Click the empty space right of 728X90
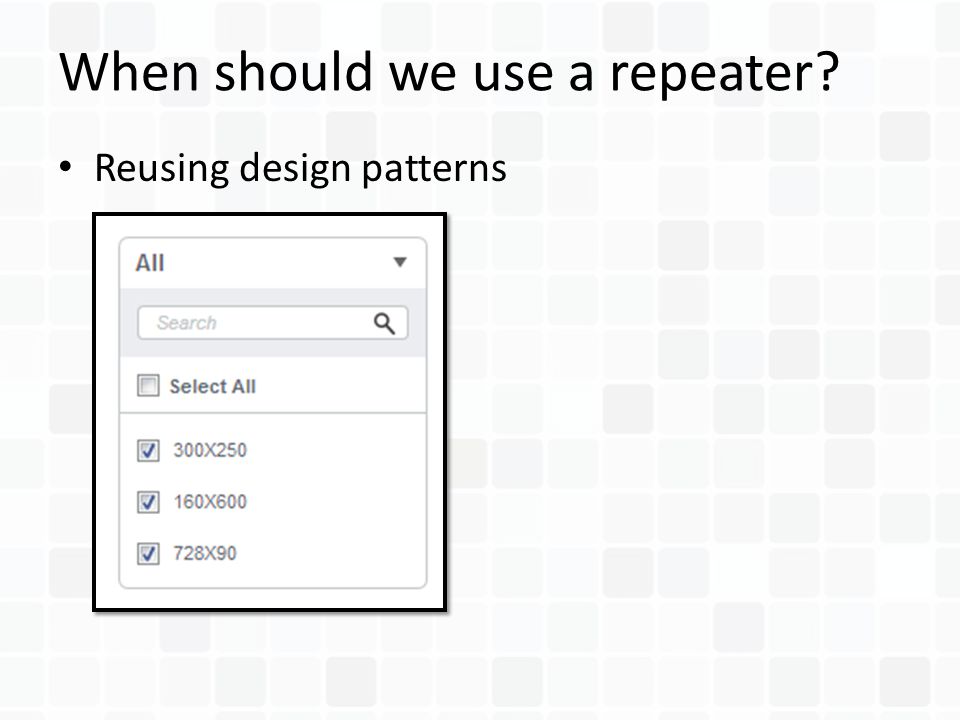The image size is (960, 720). click(331, 553)
